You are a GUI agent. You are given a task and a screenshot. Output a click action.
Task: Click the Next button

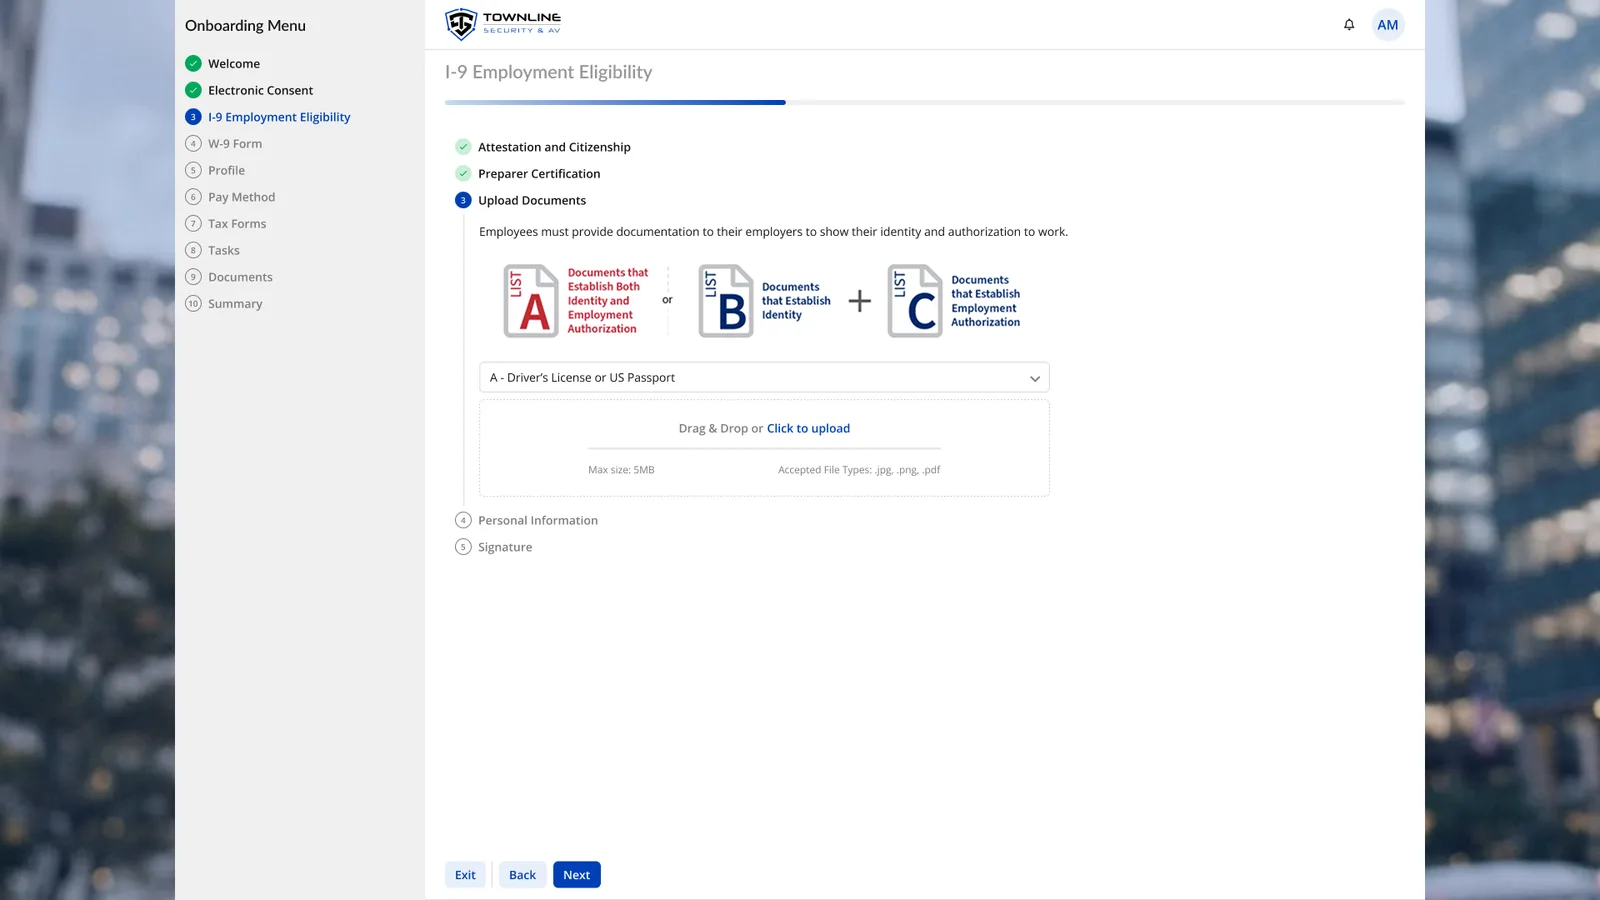pyautogui.click(x=577, y=875)
